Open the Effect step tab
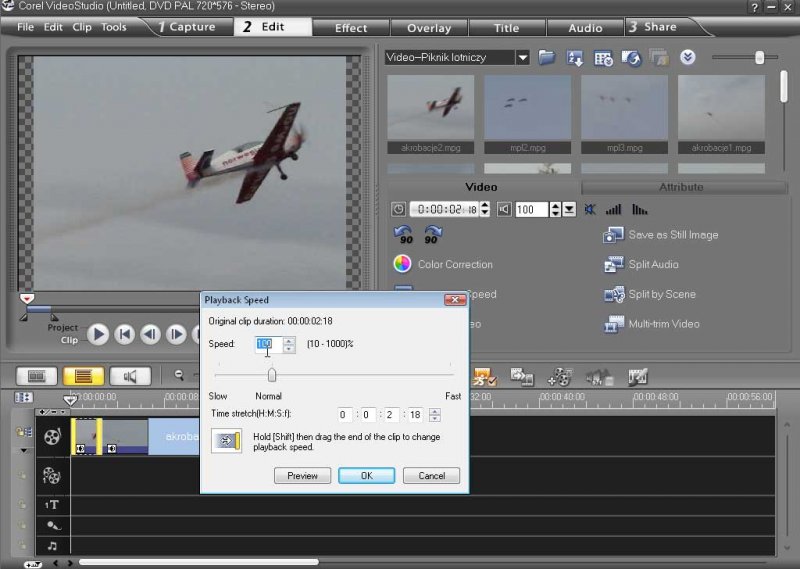800x569 pixels. point(351,27)
